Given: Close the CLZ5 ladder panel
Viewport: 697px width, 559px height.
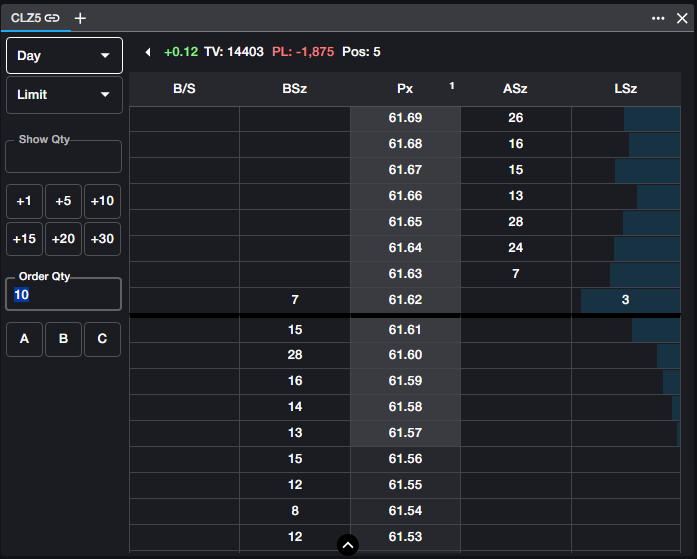Looking at the screenshot, I should click(682, 18).
